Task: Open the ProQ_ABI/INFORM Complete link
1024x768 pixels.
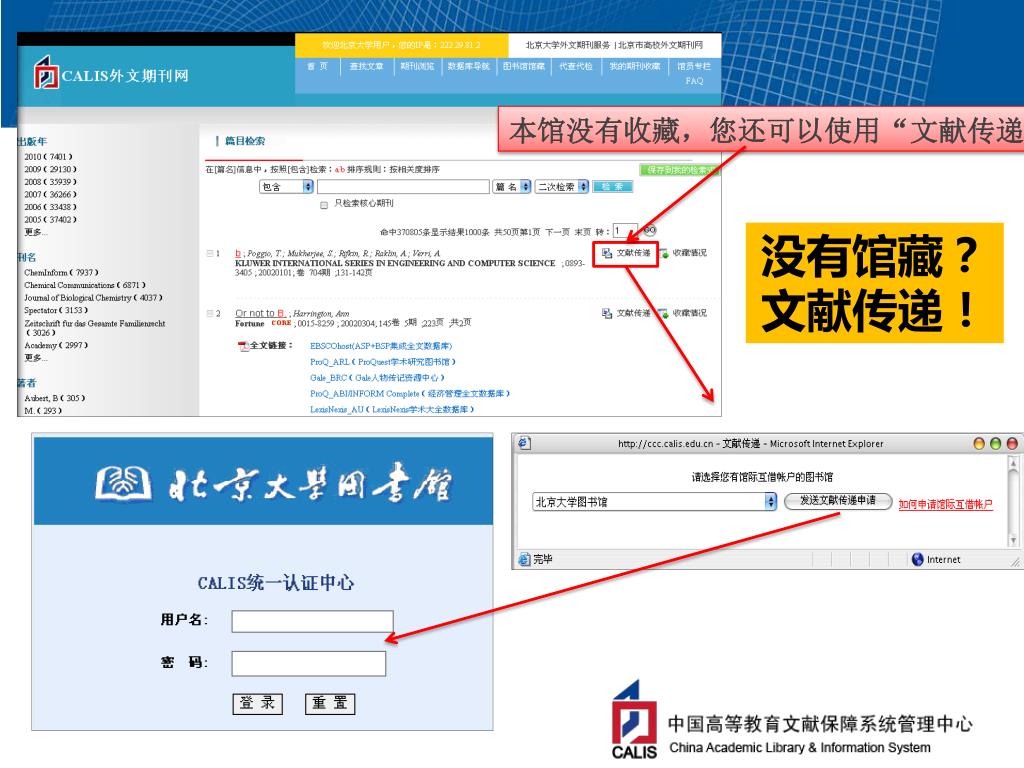Action: pyautogui.click(x=409, y=394)
